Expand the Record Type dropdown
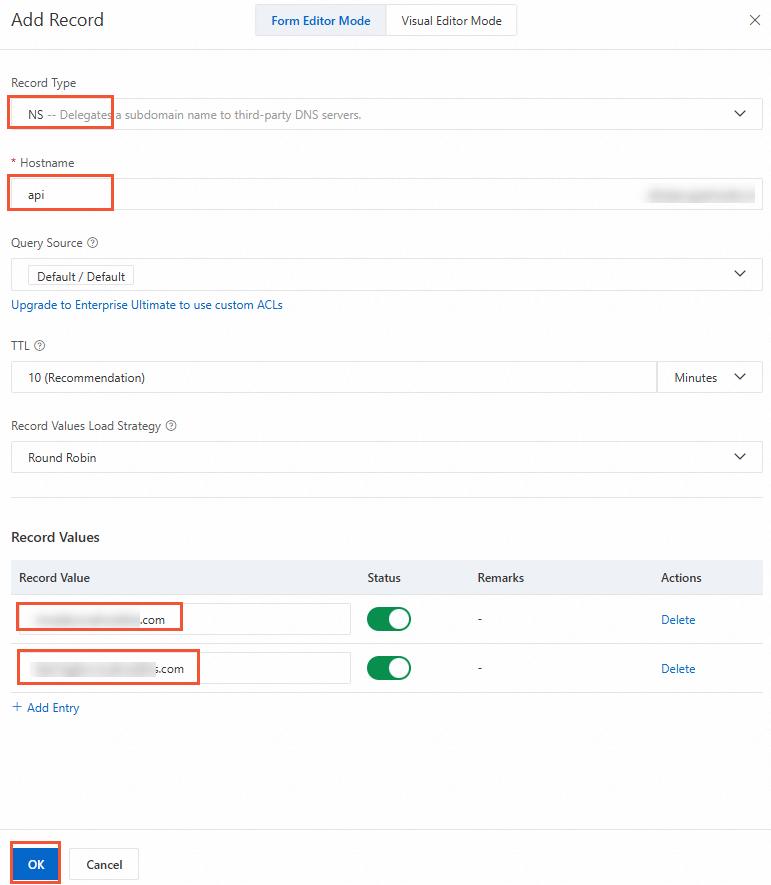The height and width of the screenshot is (885, 771). (x=387, y=114)
